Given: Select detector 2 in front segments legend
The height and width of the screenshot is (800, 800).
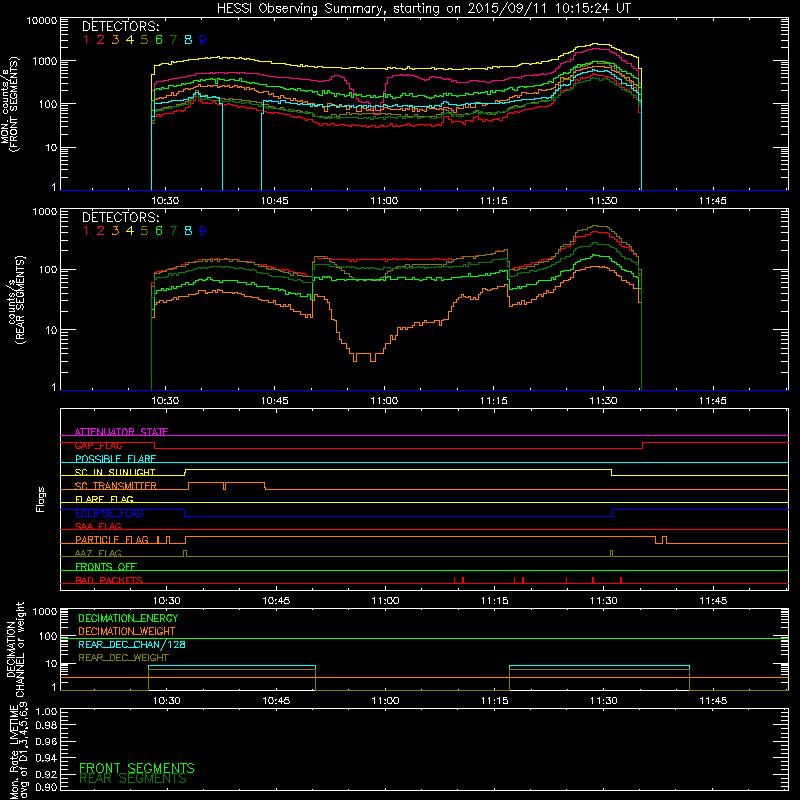Looking at the screenshot, I should (x=101, y=40).
